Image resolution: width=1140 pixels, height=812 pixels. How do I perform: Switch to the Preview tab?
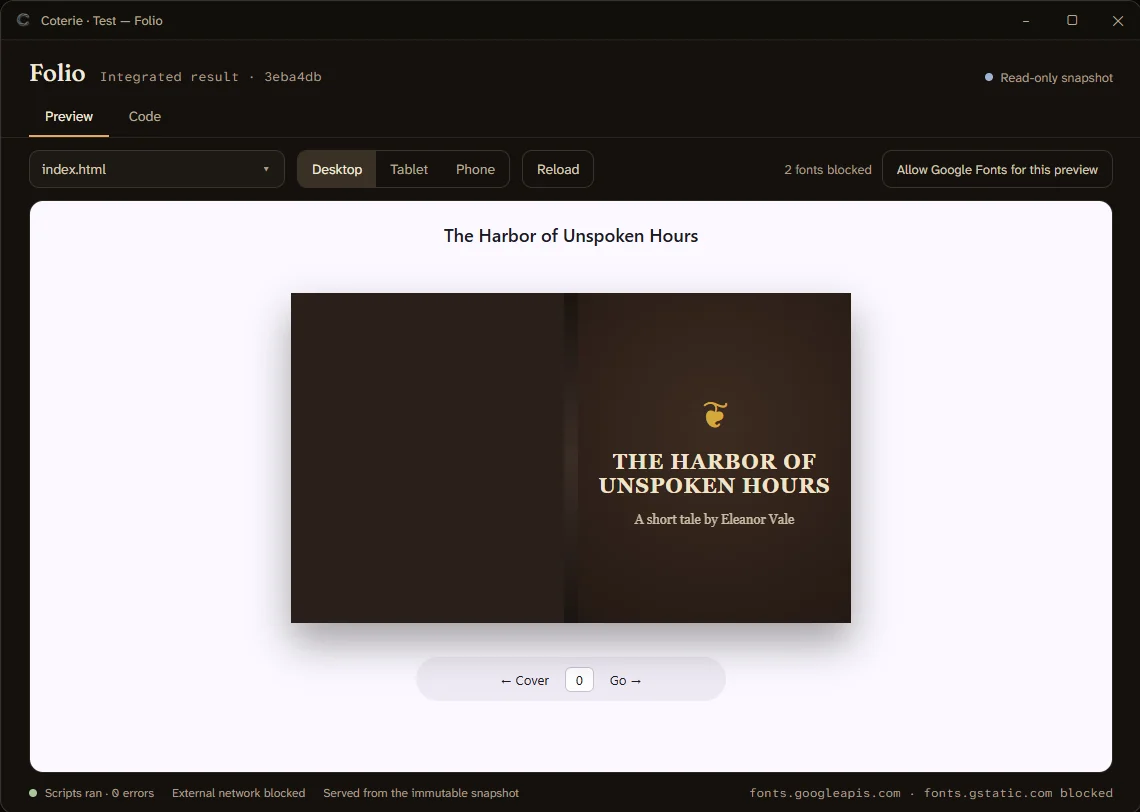click(69, 116)
